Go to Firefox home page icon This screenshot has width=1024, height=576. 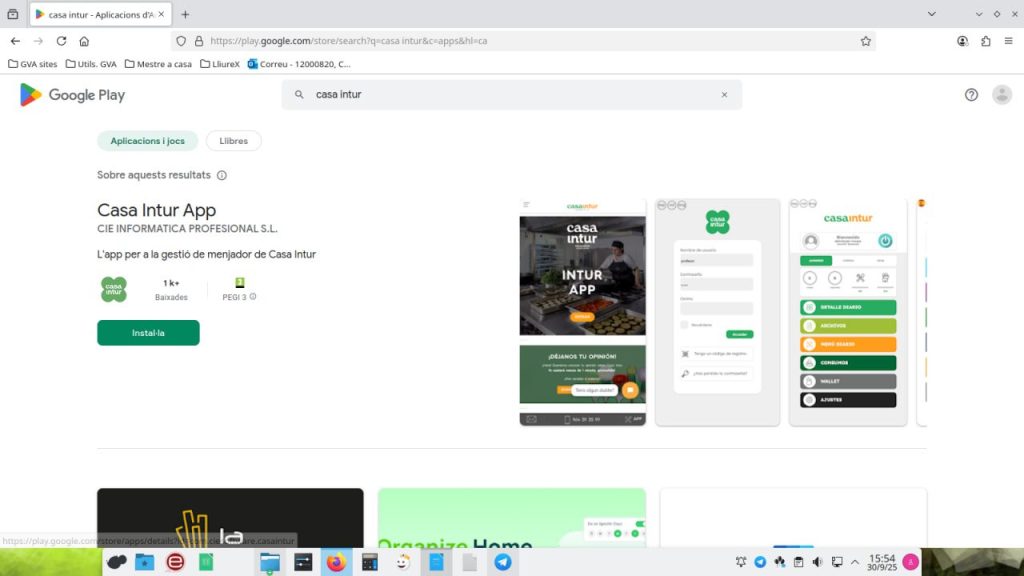pyautogui.click(x=84, y=41)
